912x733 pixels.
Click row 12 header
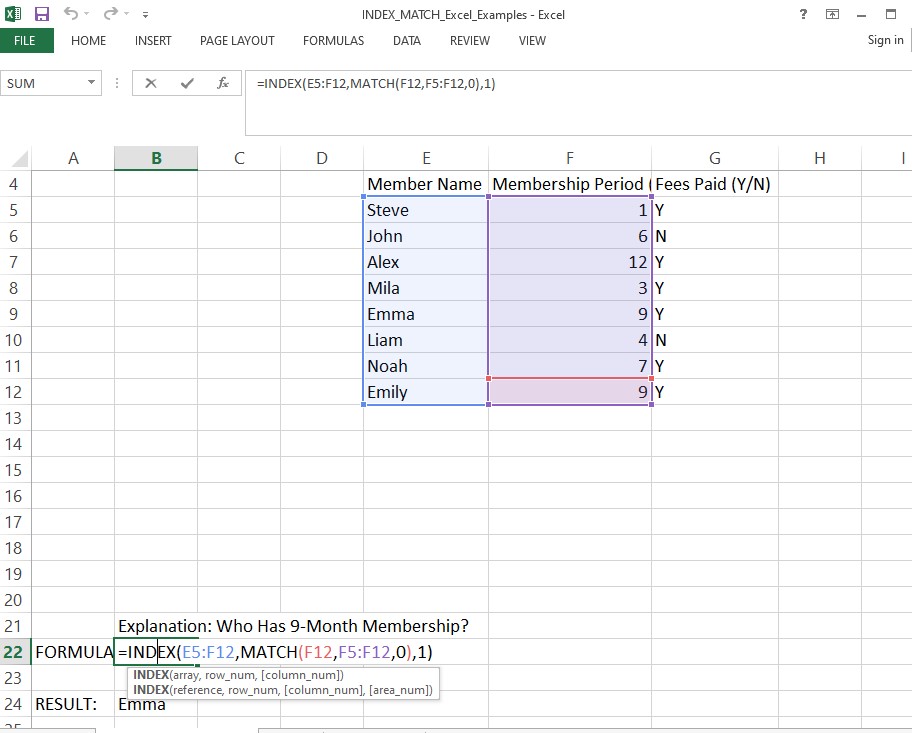tap(14, 392)
